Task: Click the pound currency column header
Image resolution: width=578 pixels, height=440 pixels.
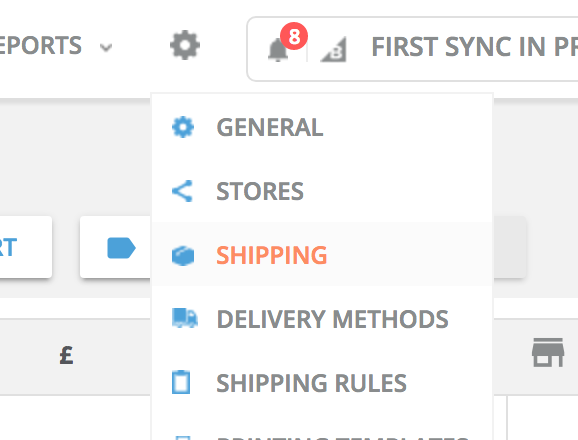Action: tap(66, 356)
